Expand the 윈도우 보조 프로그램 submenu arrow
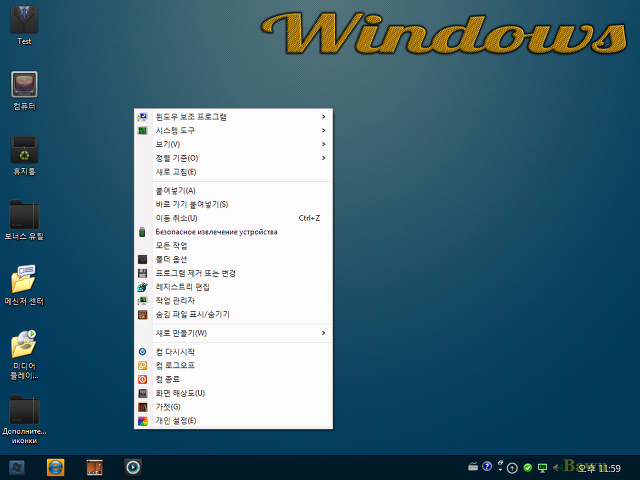 (x=323, y=117)
